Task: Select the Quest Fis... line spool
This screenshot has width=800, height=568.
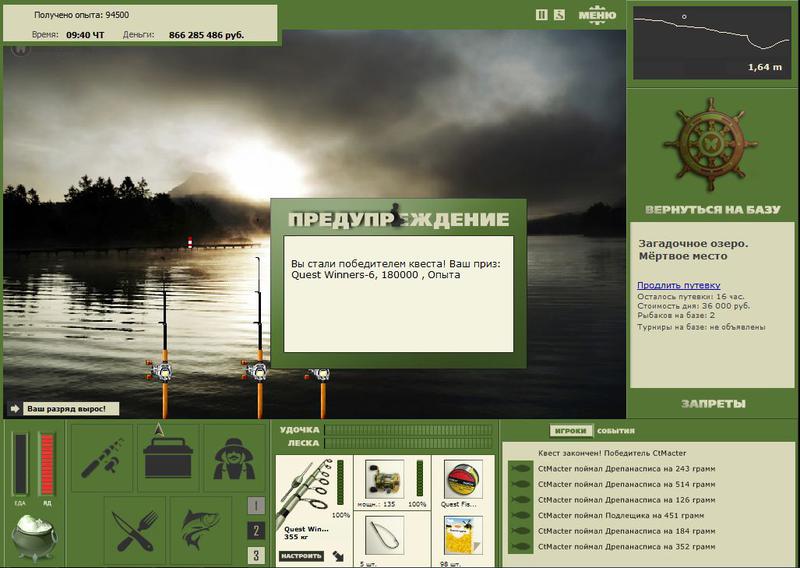Action: (x=463, y=479)
